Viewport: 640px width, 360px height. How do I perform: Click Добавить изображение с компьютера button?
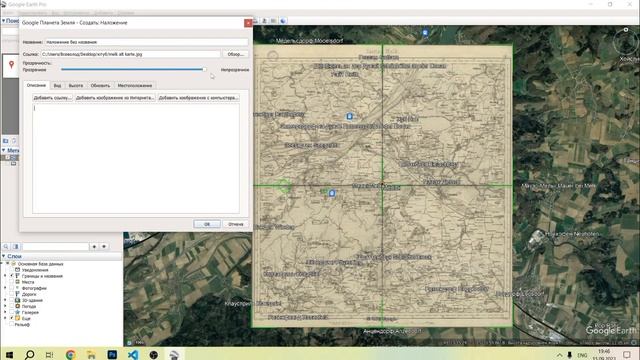tap(198, 98)
